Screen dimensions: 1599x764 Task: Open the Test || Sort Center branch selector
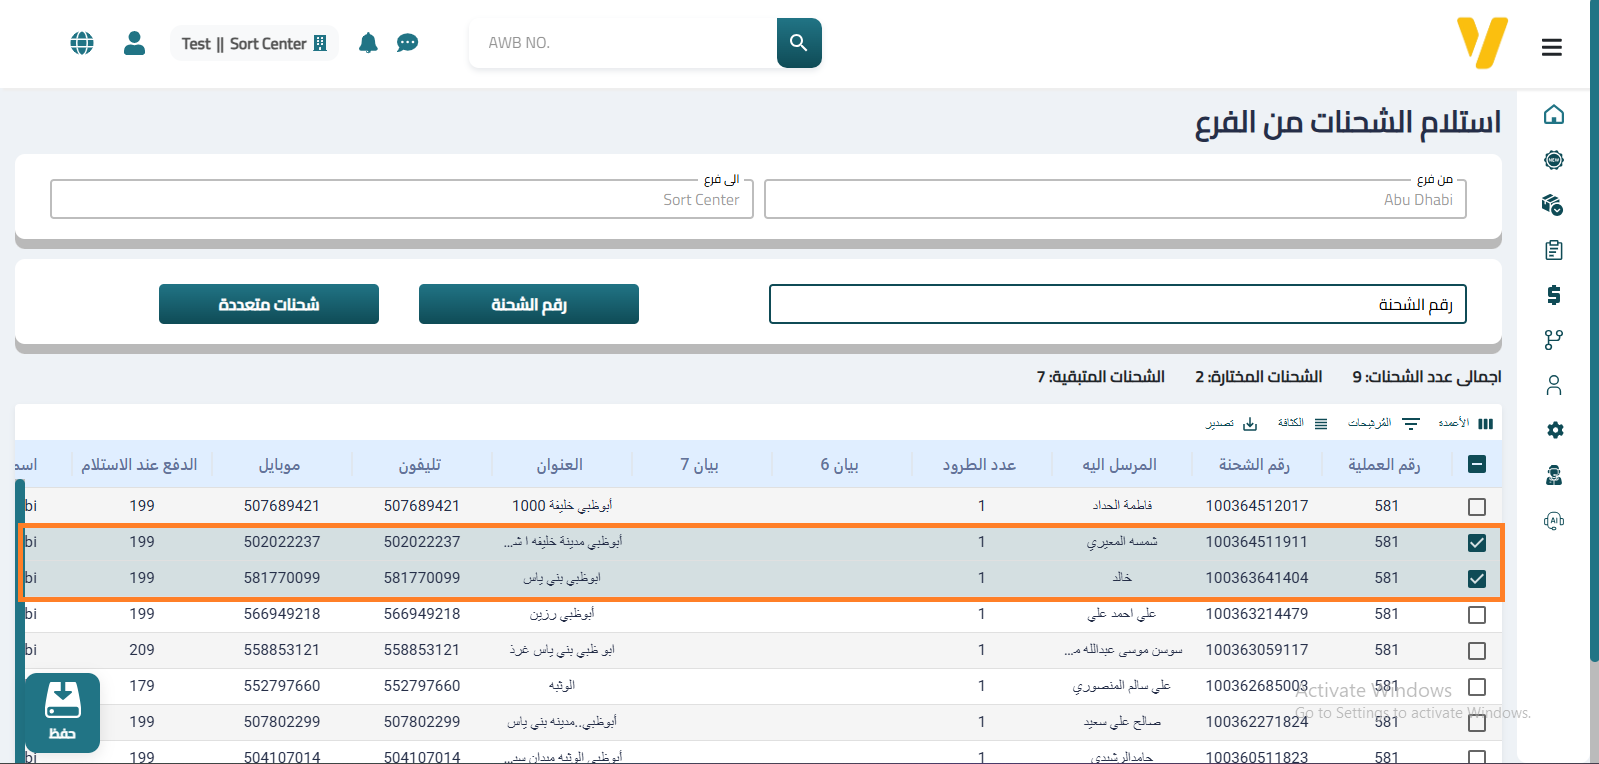(x=254, y=43)
